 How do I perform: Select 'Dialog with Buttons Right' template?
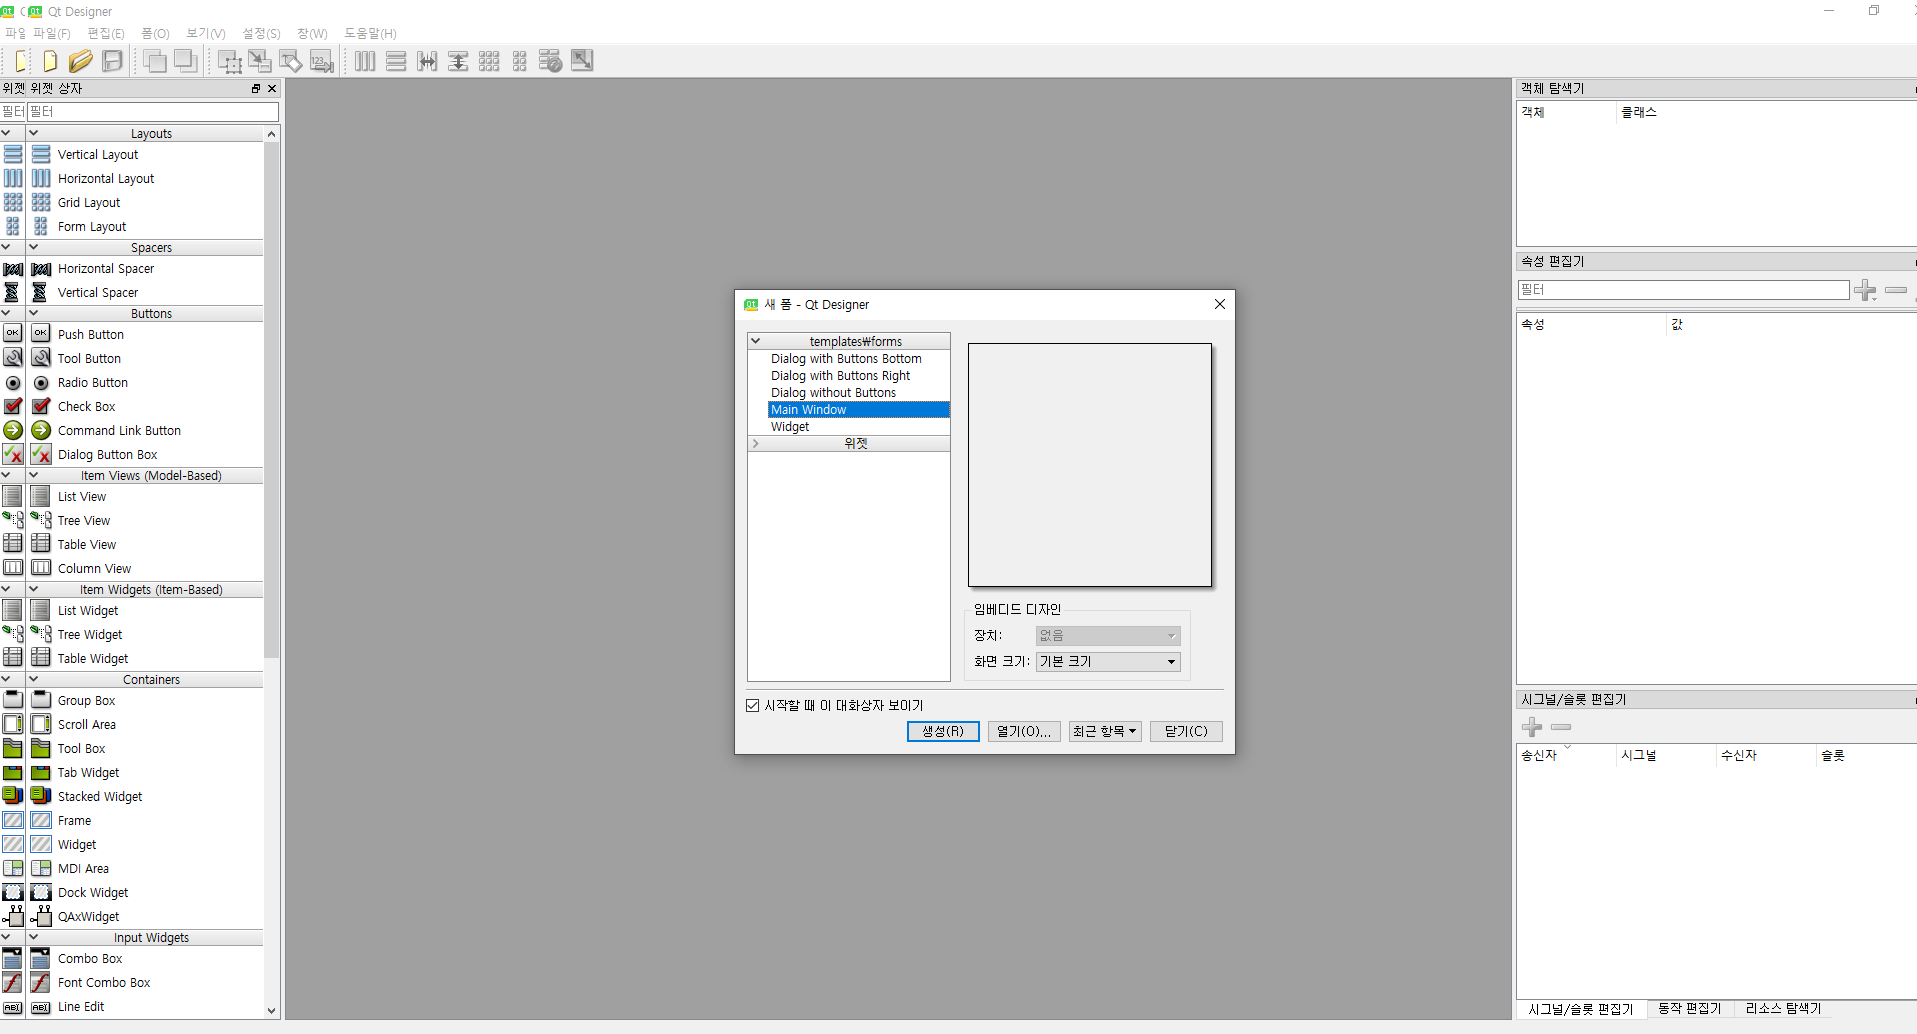point(840,375)
